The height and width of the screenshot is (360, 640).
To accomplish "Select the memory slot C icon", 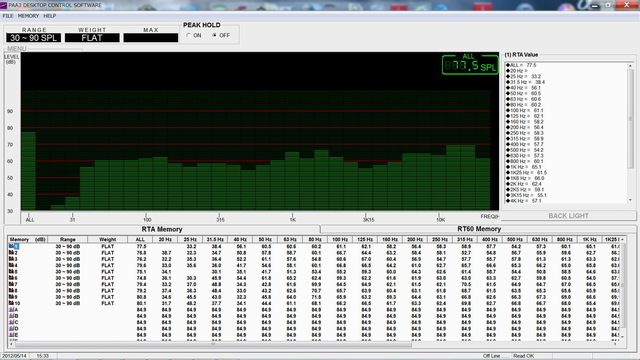I will point(11,322).
